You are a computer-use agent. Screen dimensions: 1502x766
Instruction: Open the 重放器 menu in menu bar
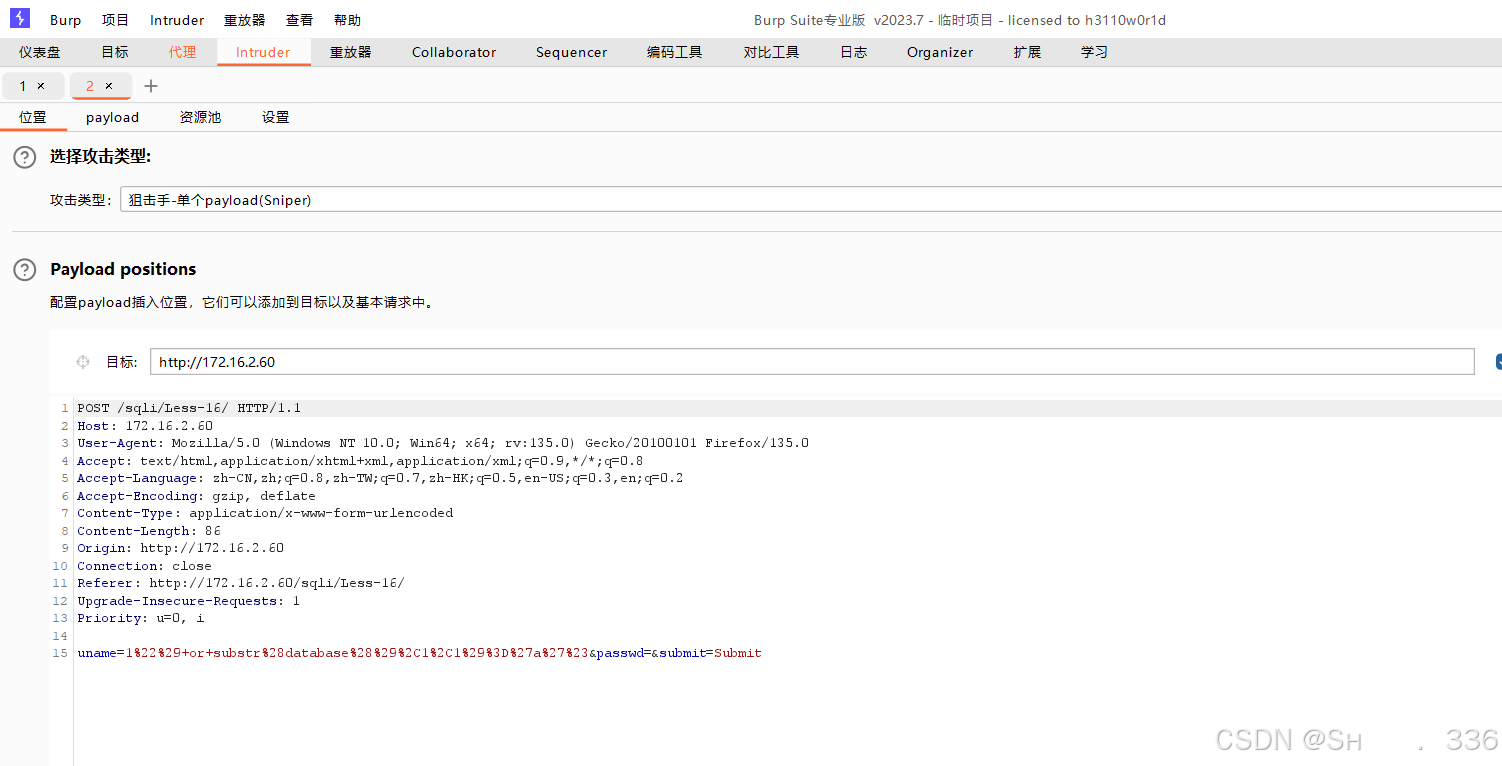point(244,20)
